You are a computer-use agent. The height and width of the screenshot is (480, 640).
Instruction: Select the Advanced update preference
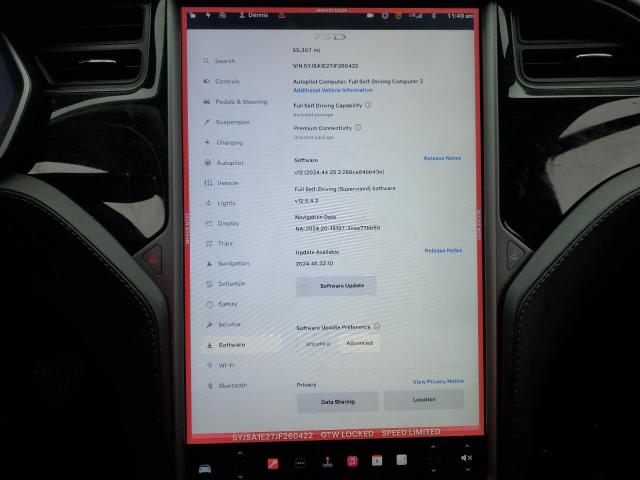359,343
